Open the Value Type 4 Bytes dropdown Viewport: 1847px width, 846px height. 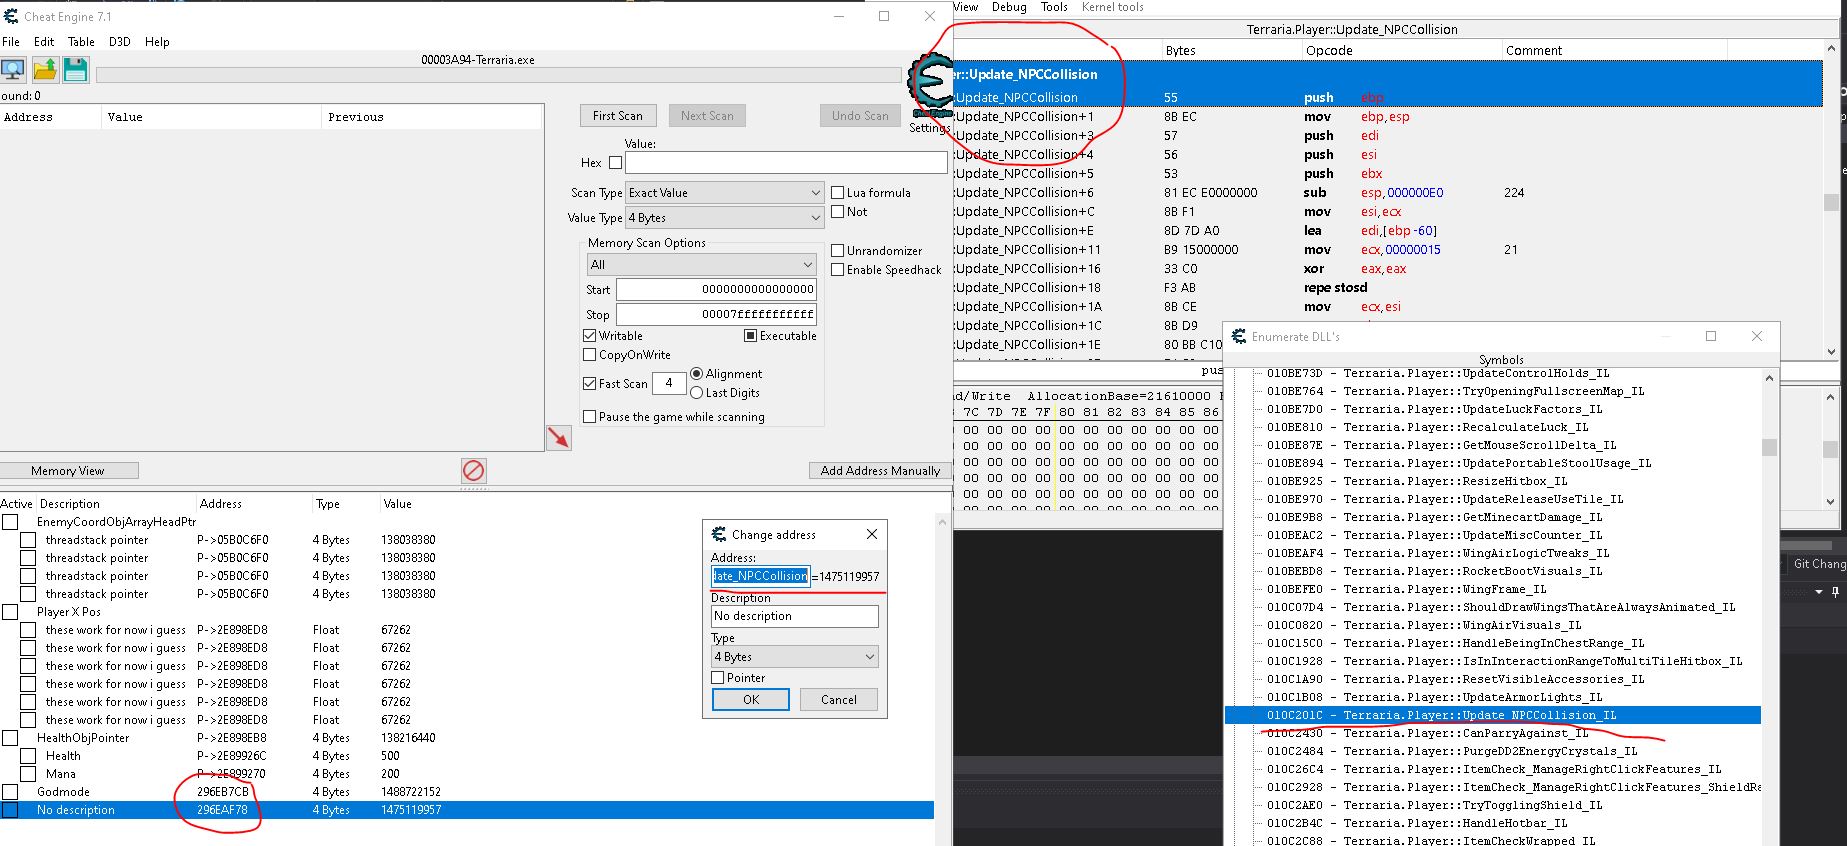[724, 218]
